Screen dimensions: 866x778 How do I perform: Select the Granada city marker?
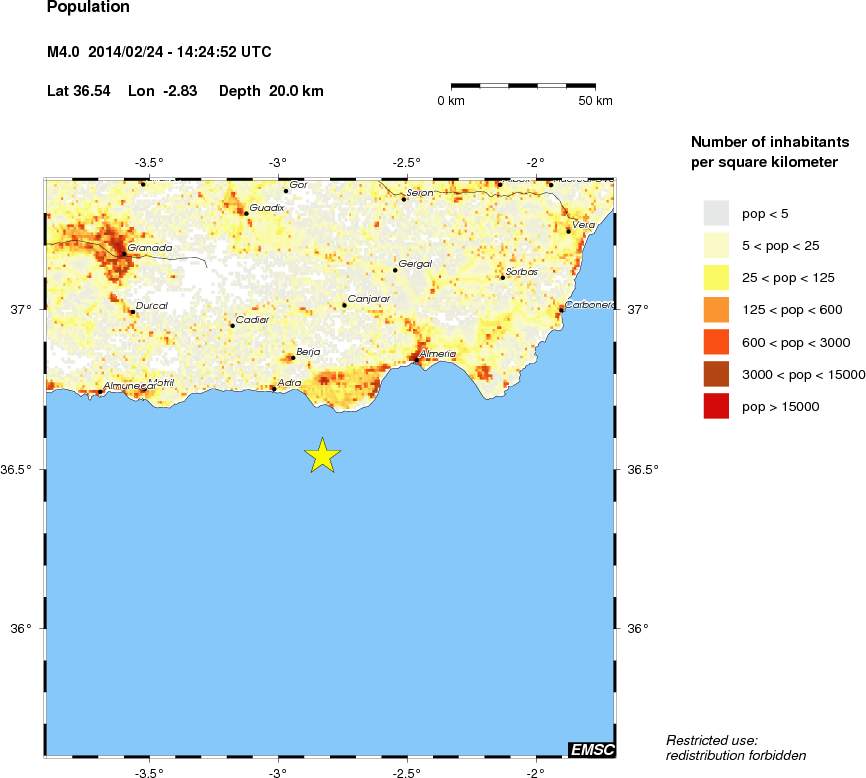click(125, 255)
